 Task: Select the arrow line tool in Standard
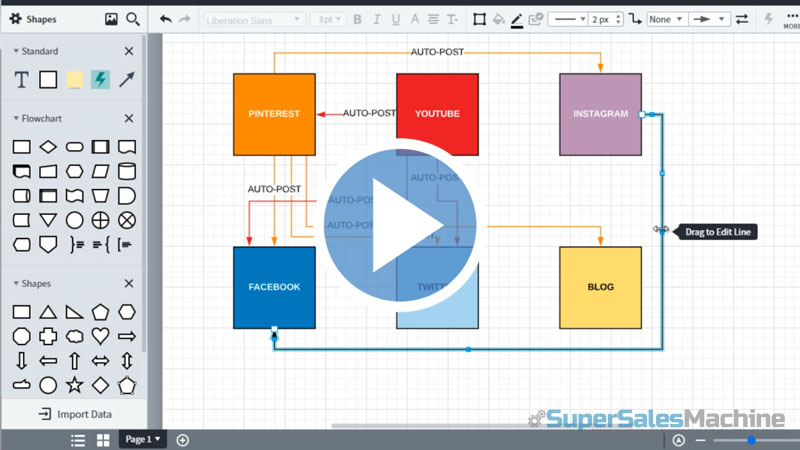click(x=127, y=80)
